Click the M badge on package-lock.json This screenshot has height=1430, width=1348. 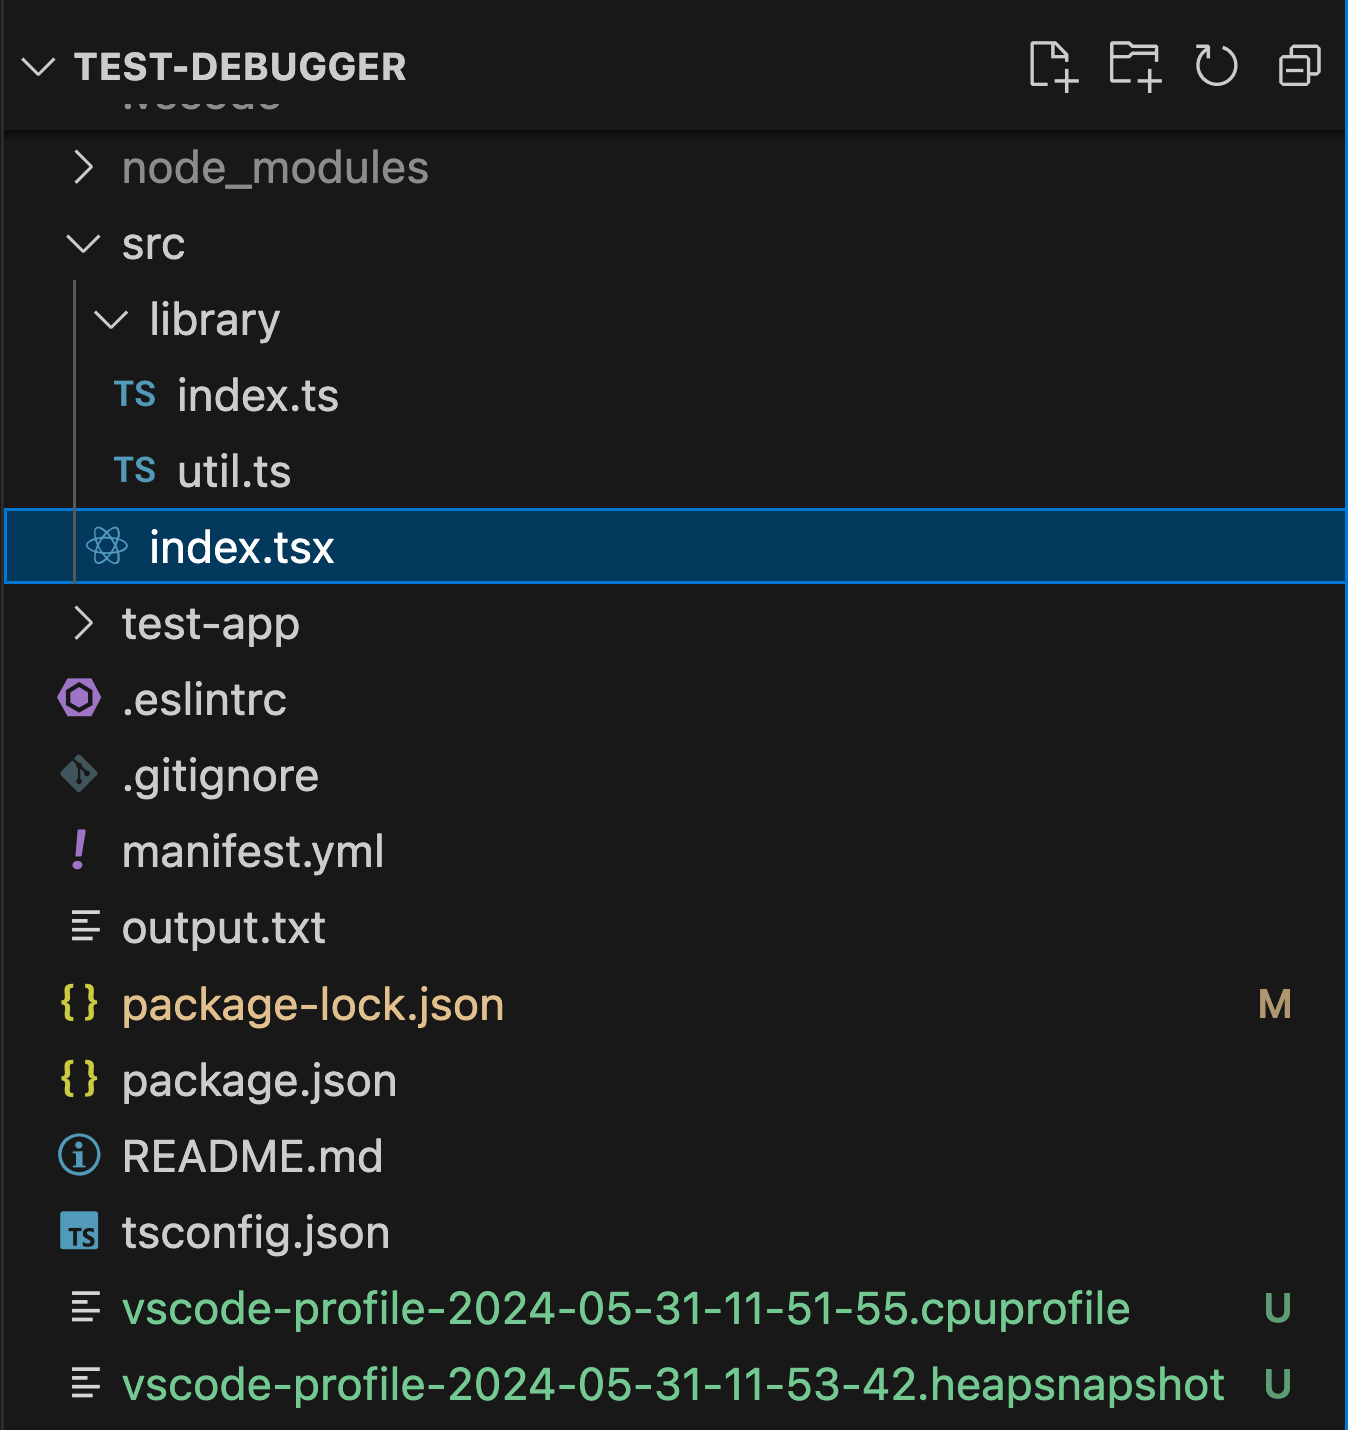point(1274,1004)
